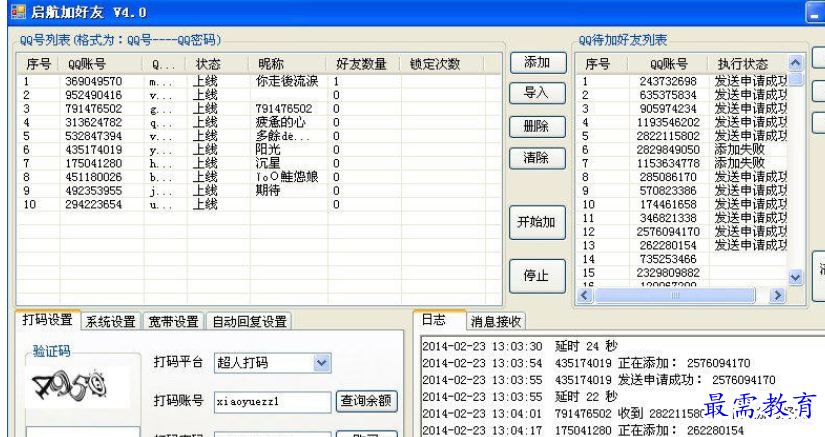Image resolution: width=825 pixels, height=437 pixels.
Task: Click the 状态 column header
Action: [218, 64]
